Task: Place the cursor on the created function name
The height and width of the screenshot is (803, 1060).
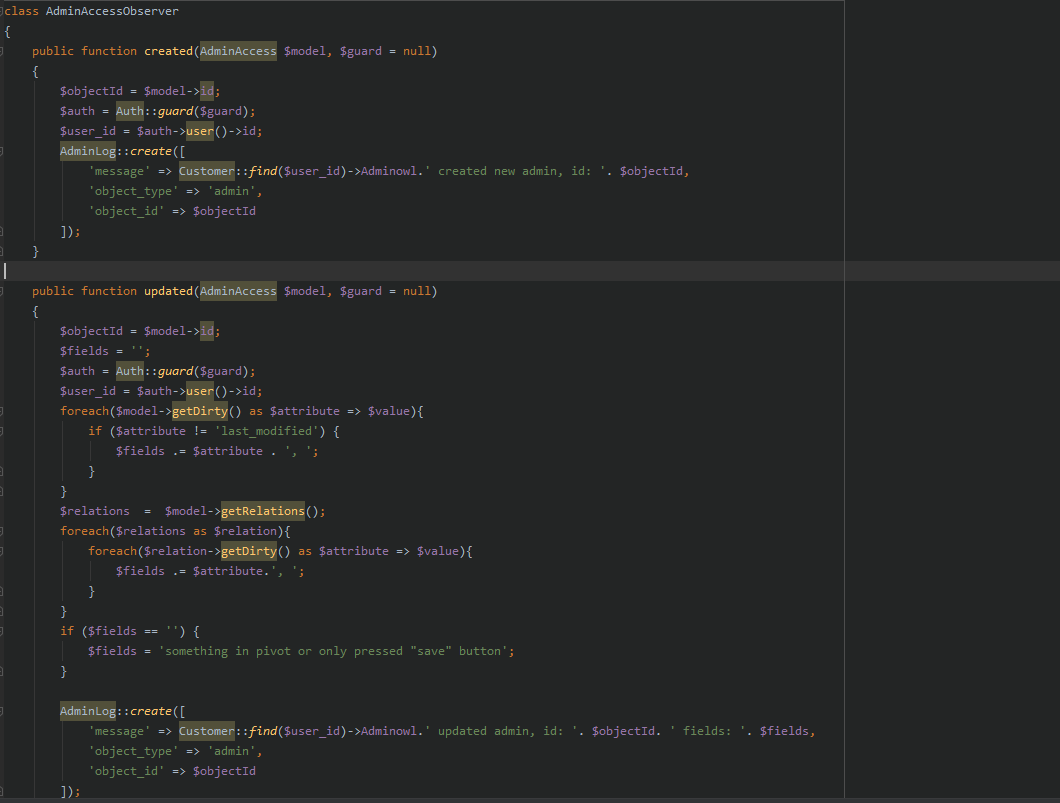Action: click(167, 51)
